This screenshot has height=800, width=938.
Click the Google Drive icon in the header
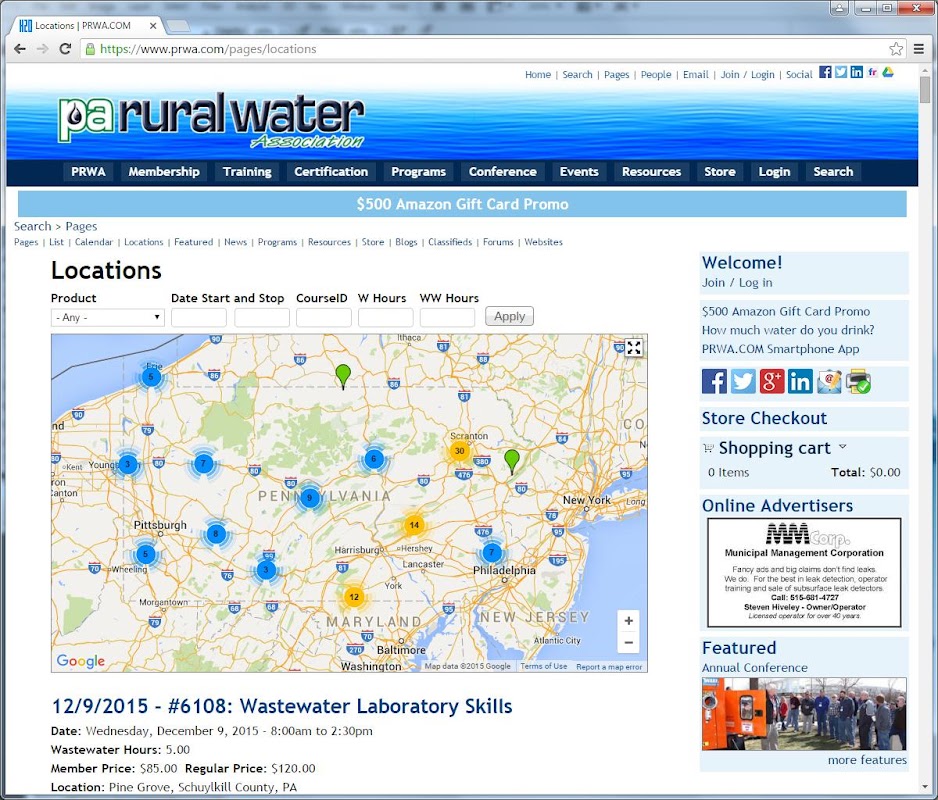pyautogui.click(x=888, y=72)
